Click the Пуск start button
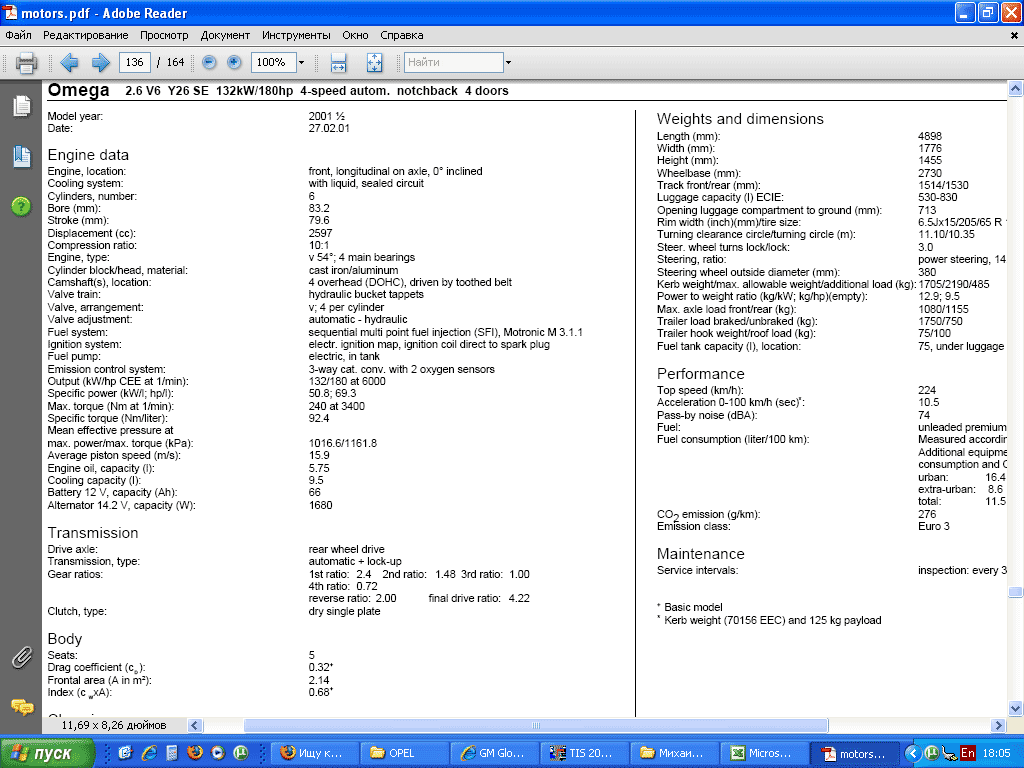Screen dimensions: 1024x768 [x=48, y=753]
